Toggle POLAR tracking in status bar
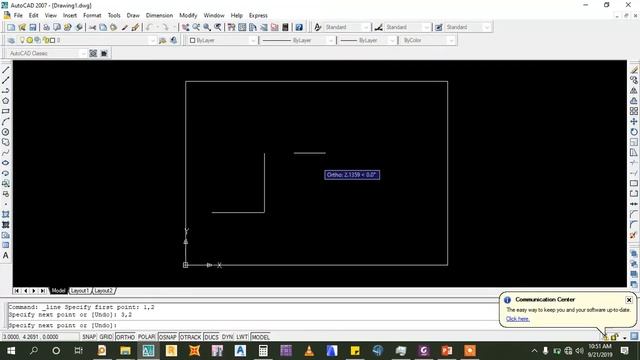Screen dimensions: 640x360 pos(147,337)
